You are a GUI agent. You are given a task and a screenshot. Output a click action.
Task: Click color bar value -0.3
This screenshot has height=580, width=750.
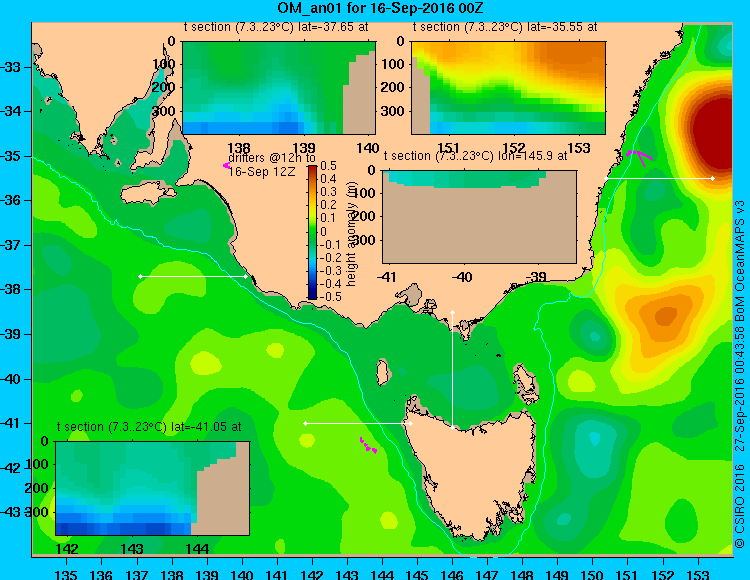(330, 271)
